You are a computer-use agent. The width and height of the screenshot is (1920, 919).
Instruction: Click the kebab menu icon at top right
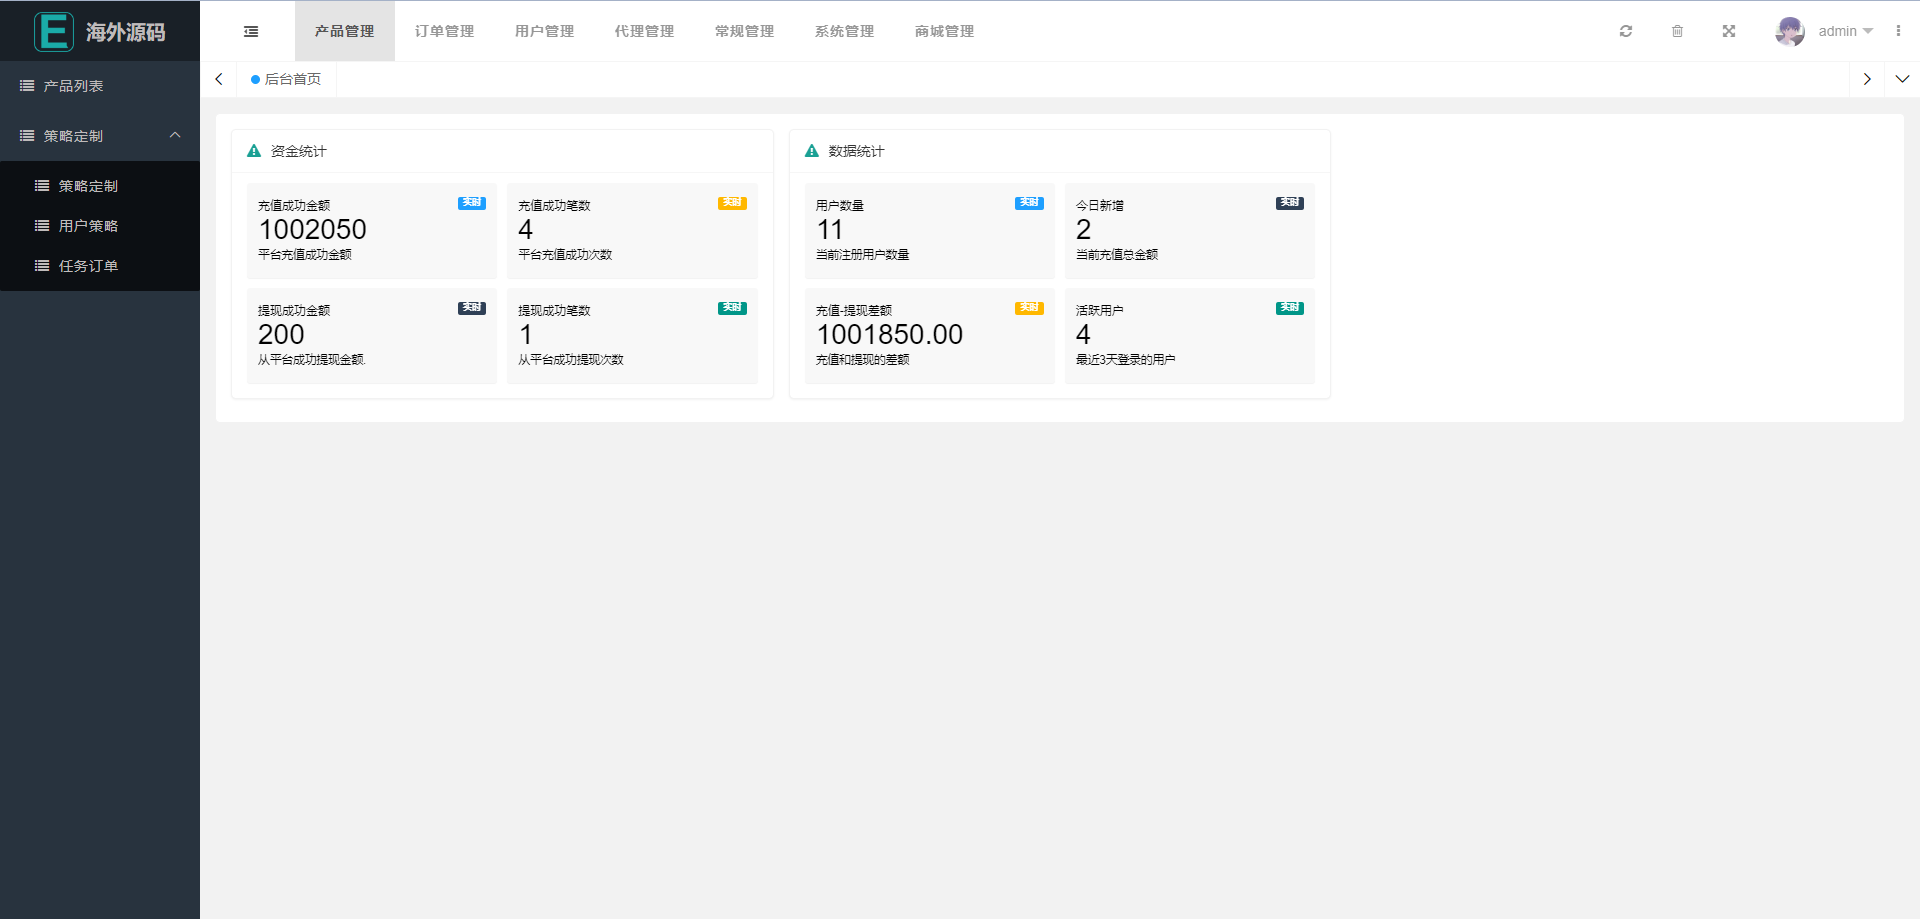point(1899,31)
